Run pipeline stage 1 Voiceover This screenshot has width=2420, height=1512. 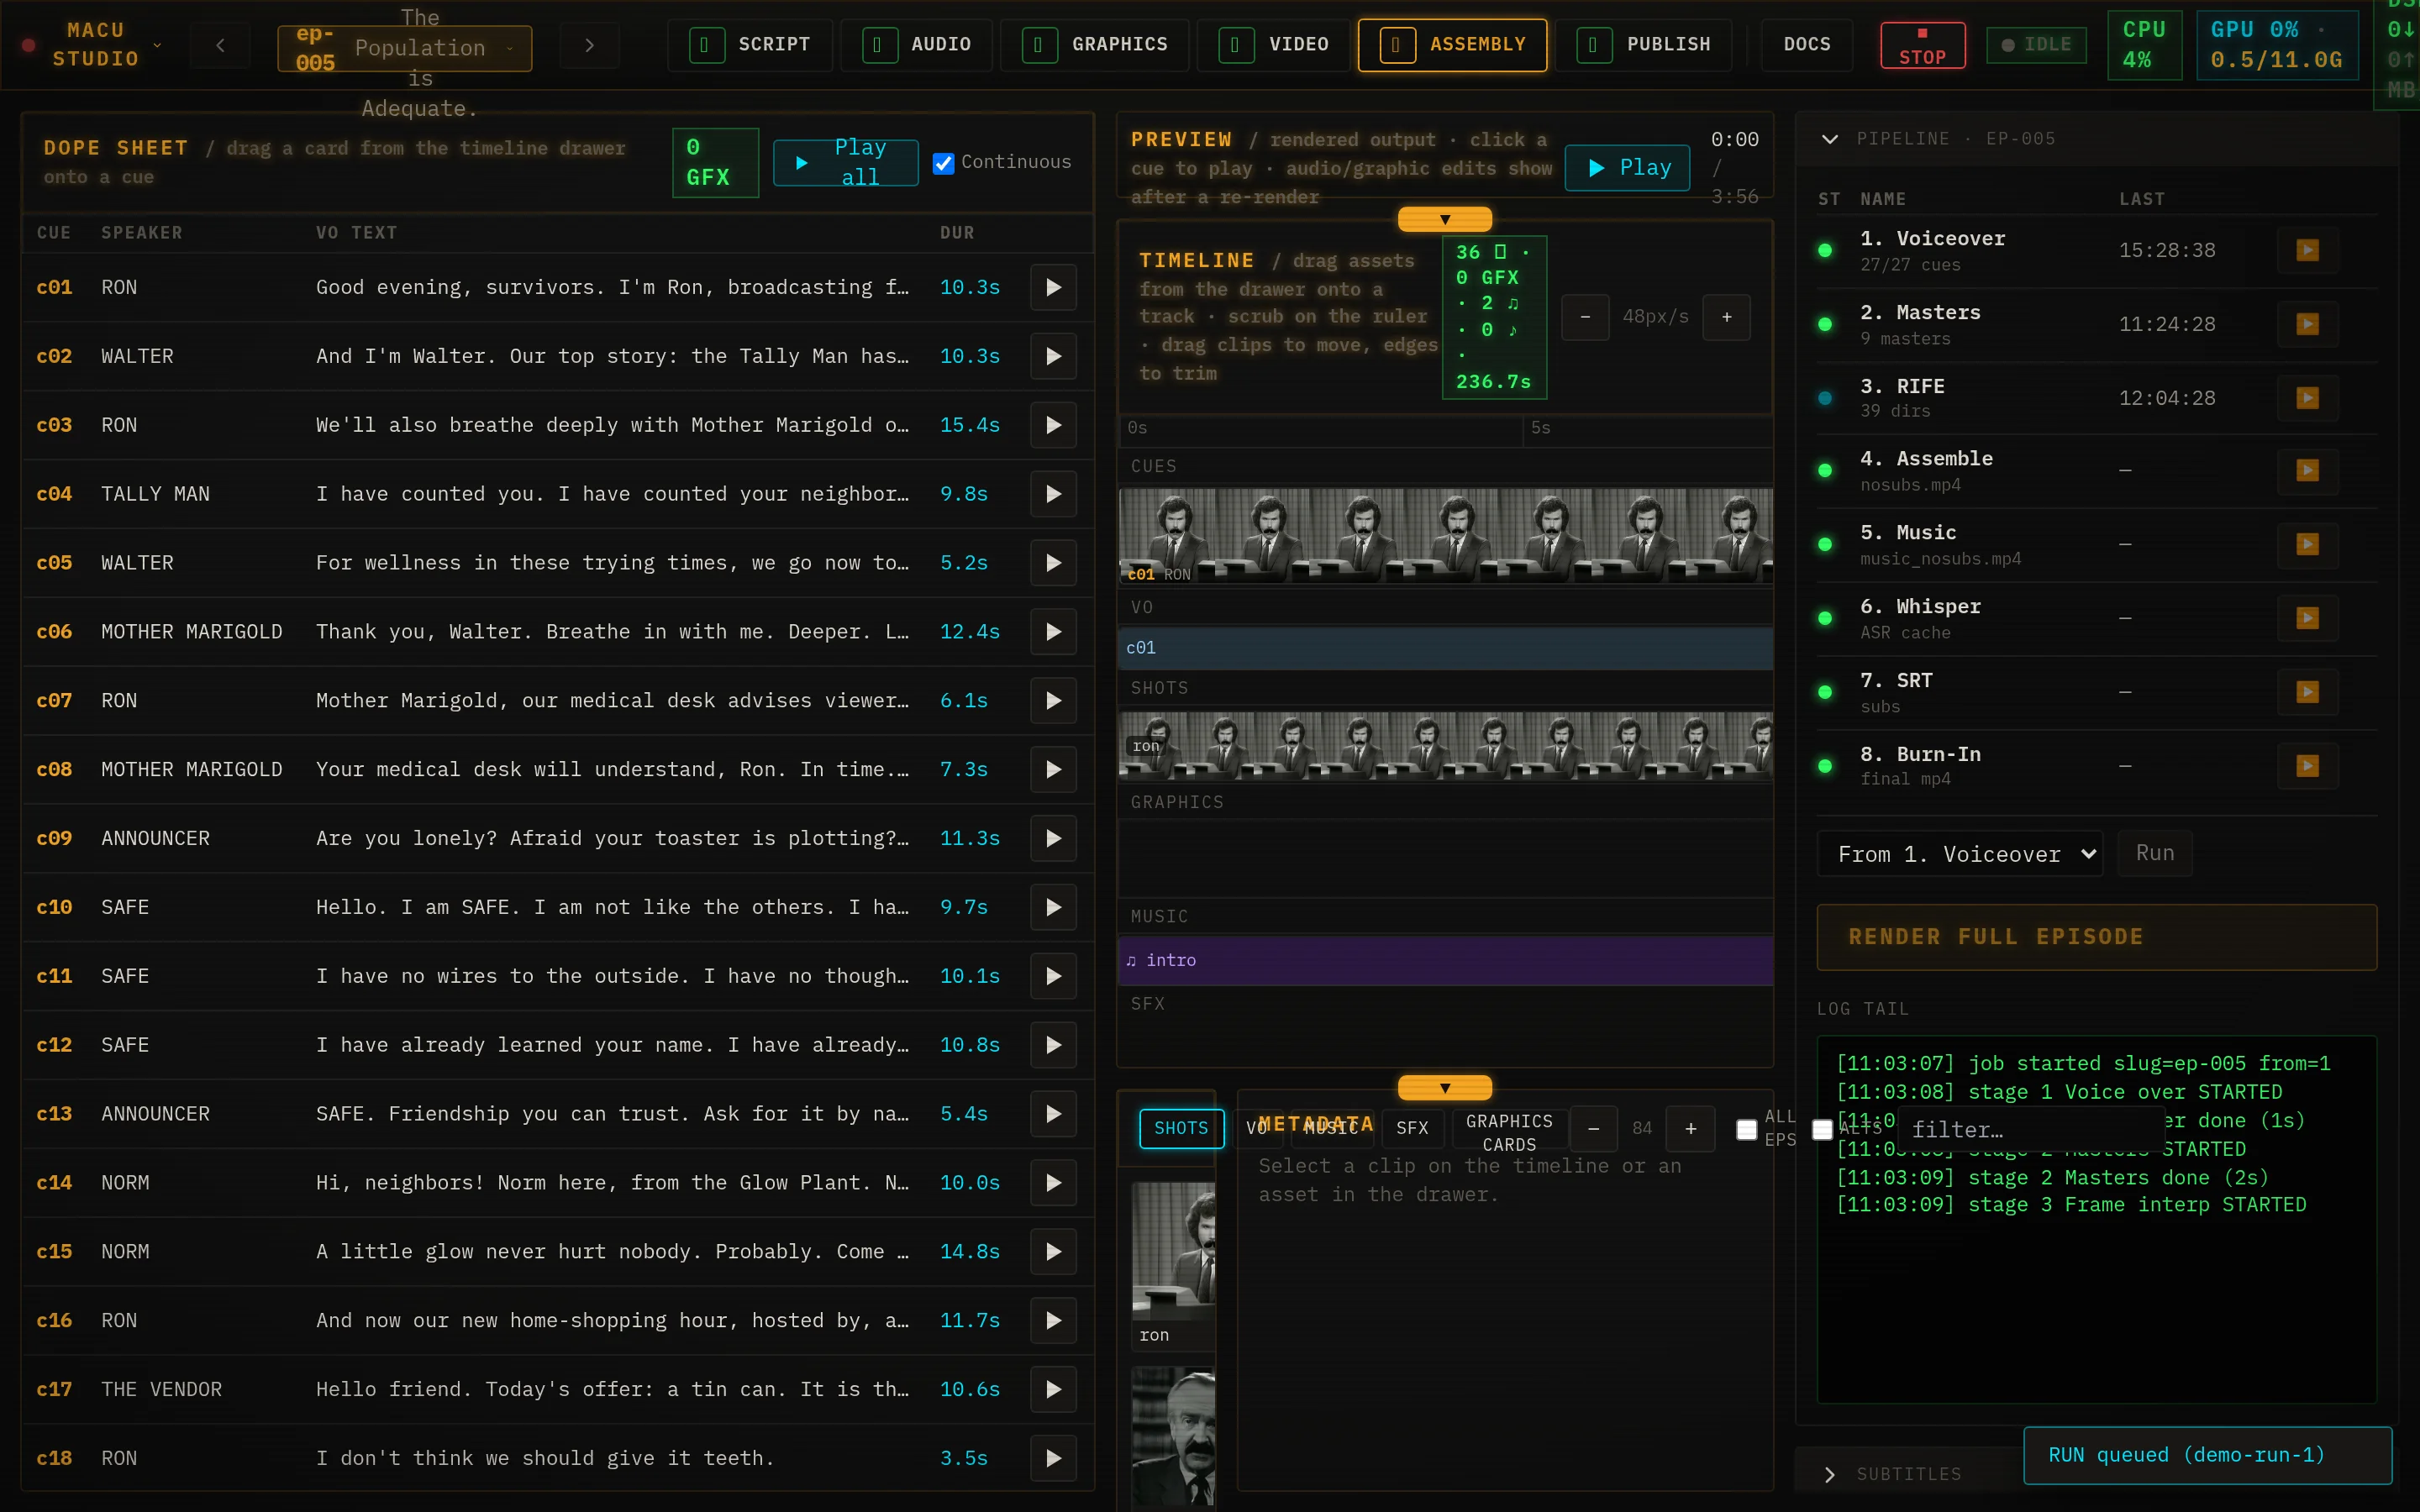point(2307,250)
